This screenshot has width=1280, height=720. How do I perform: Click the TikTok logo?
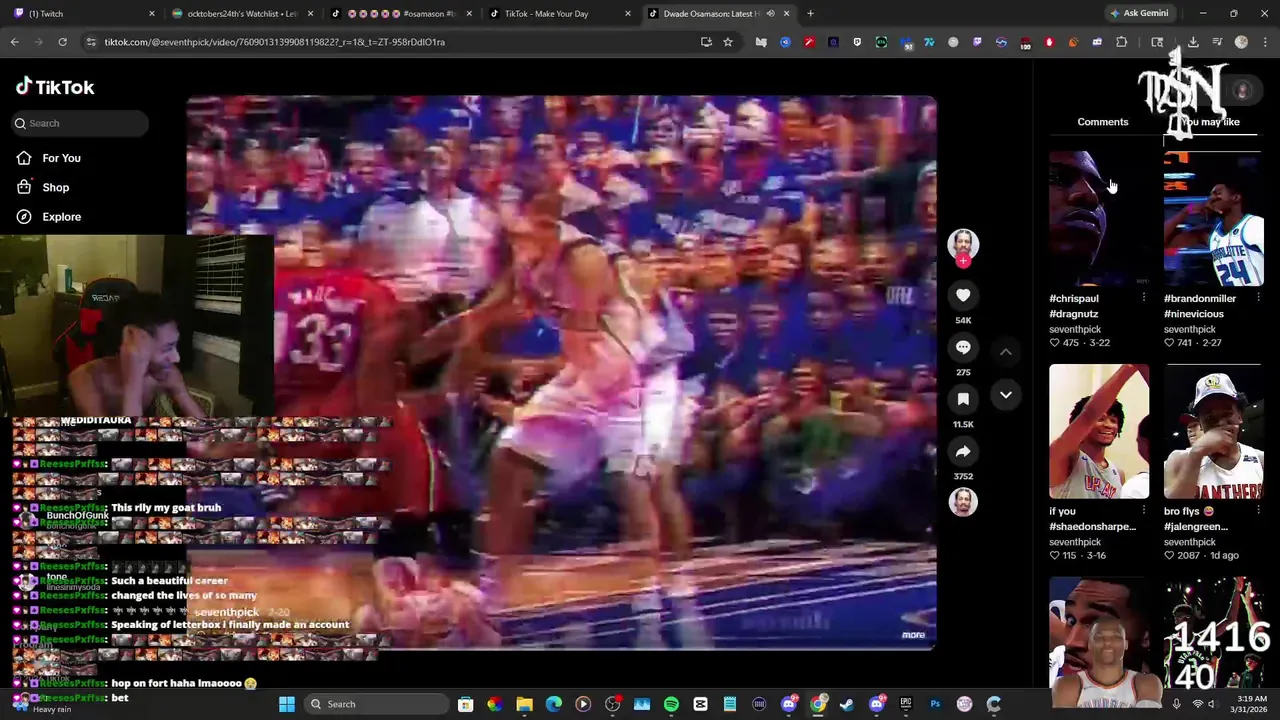coord(55,87)
